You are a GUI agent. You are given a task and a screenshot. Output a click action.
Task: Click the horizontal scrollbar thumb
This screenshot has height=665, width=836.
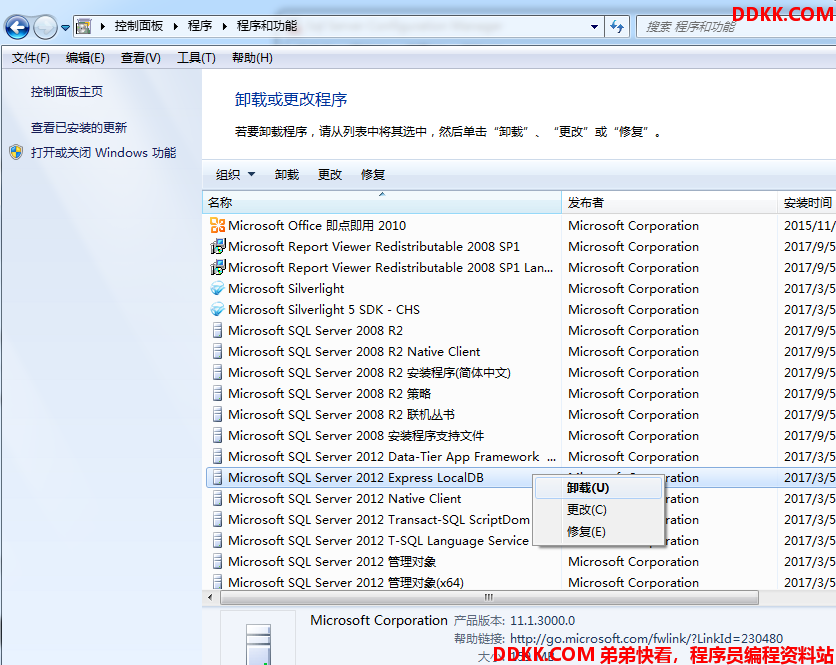[x=489, y=597]
